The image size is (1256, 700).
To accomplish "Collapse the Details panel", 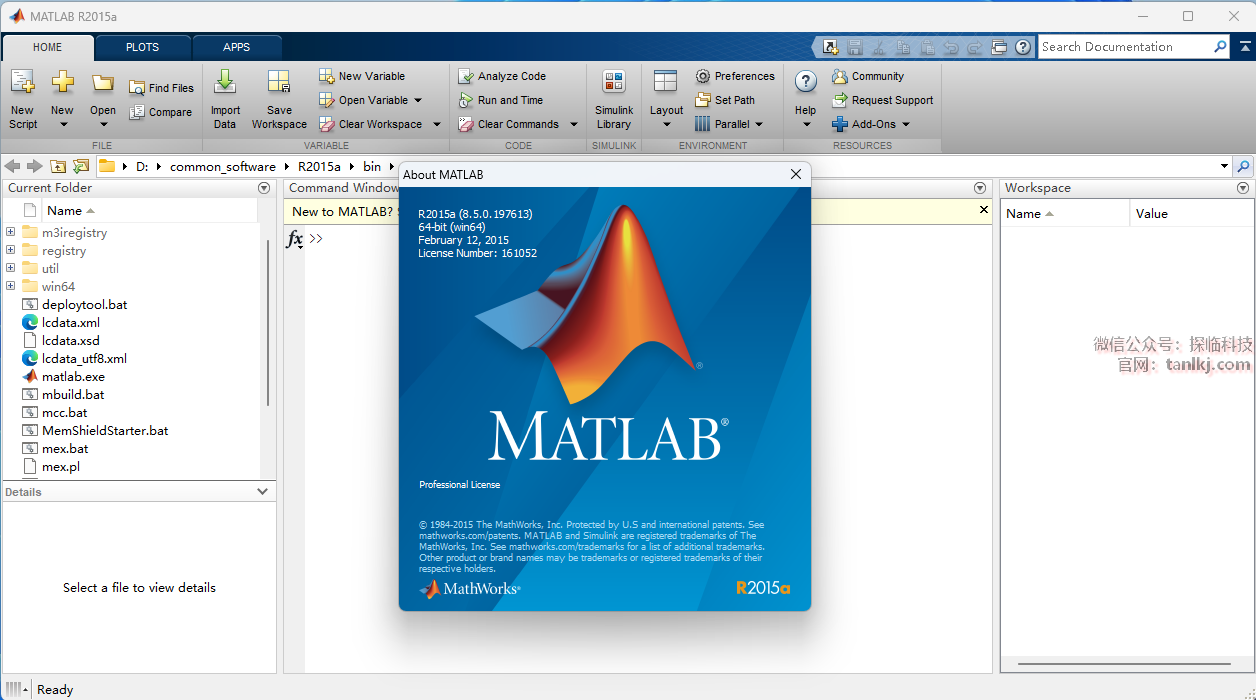I will tap(262, 492).
